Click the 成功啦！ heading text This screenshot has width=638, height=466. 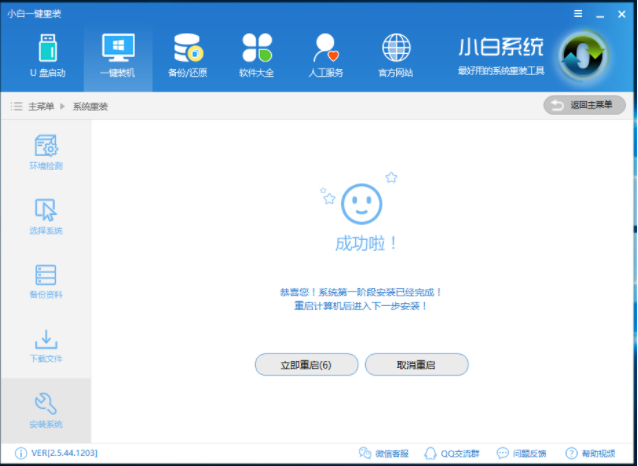366,244
